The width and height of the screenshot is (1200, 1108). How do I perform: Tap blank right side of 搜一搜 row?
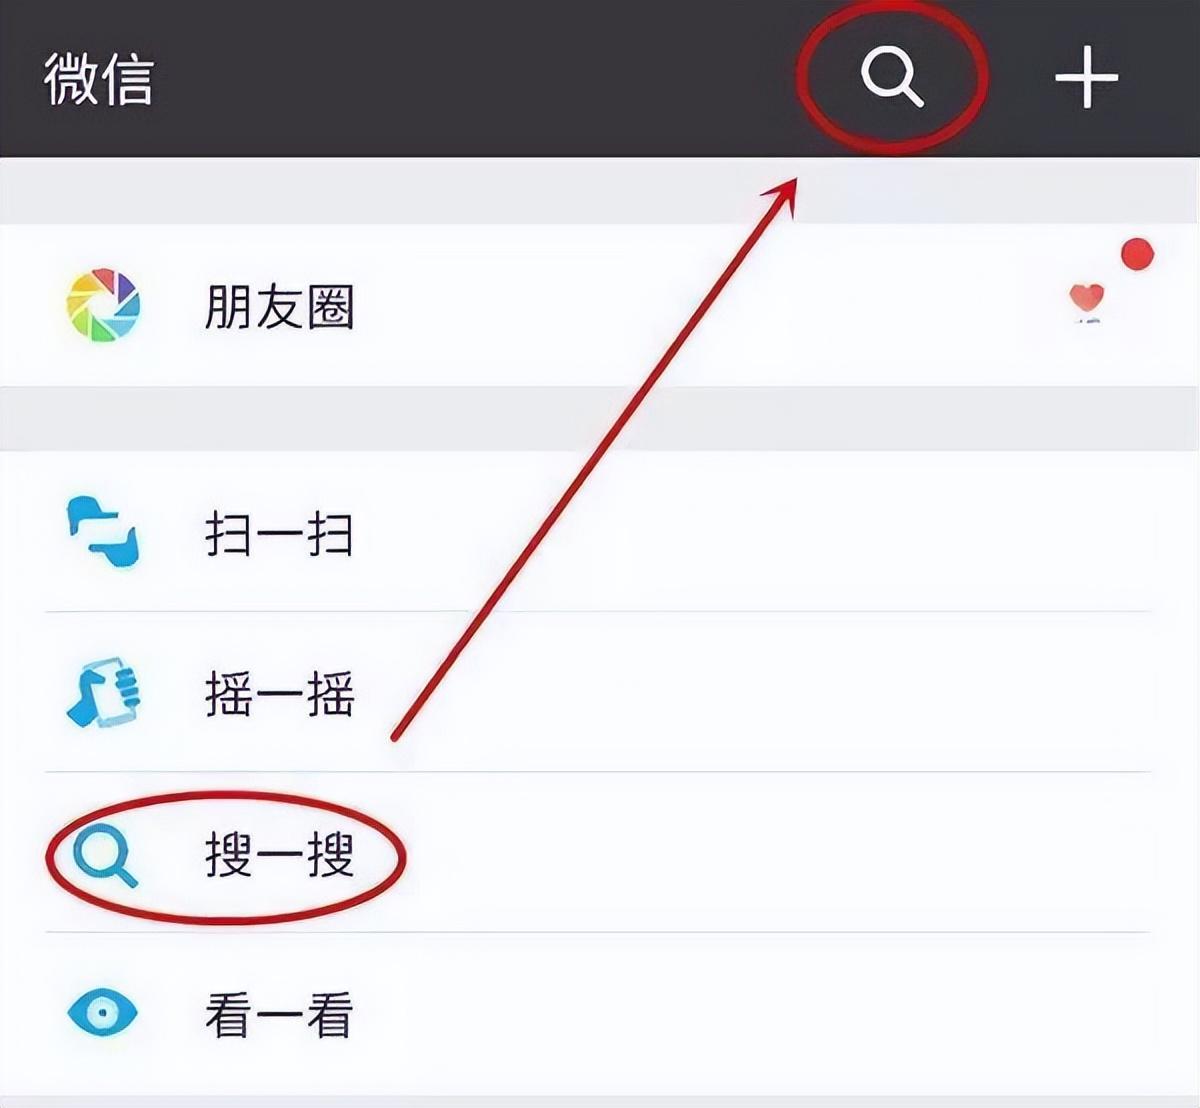[800, 853]
